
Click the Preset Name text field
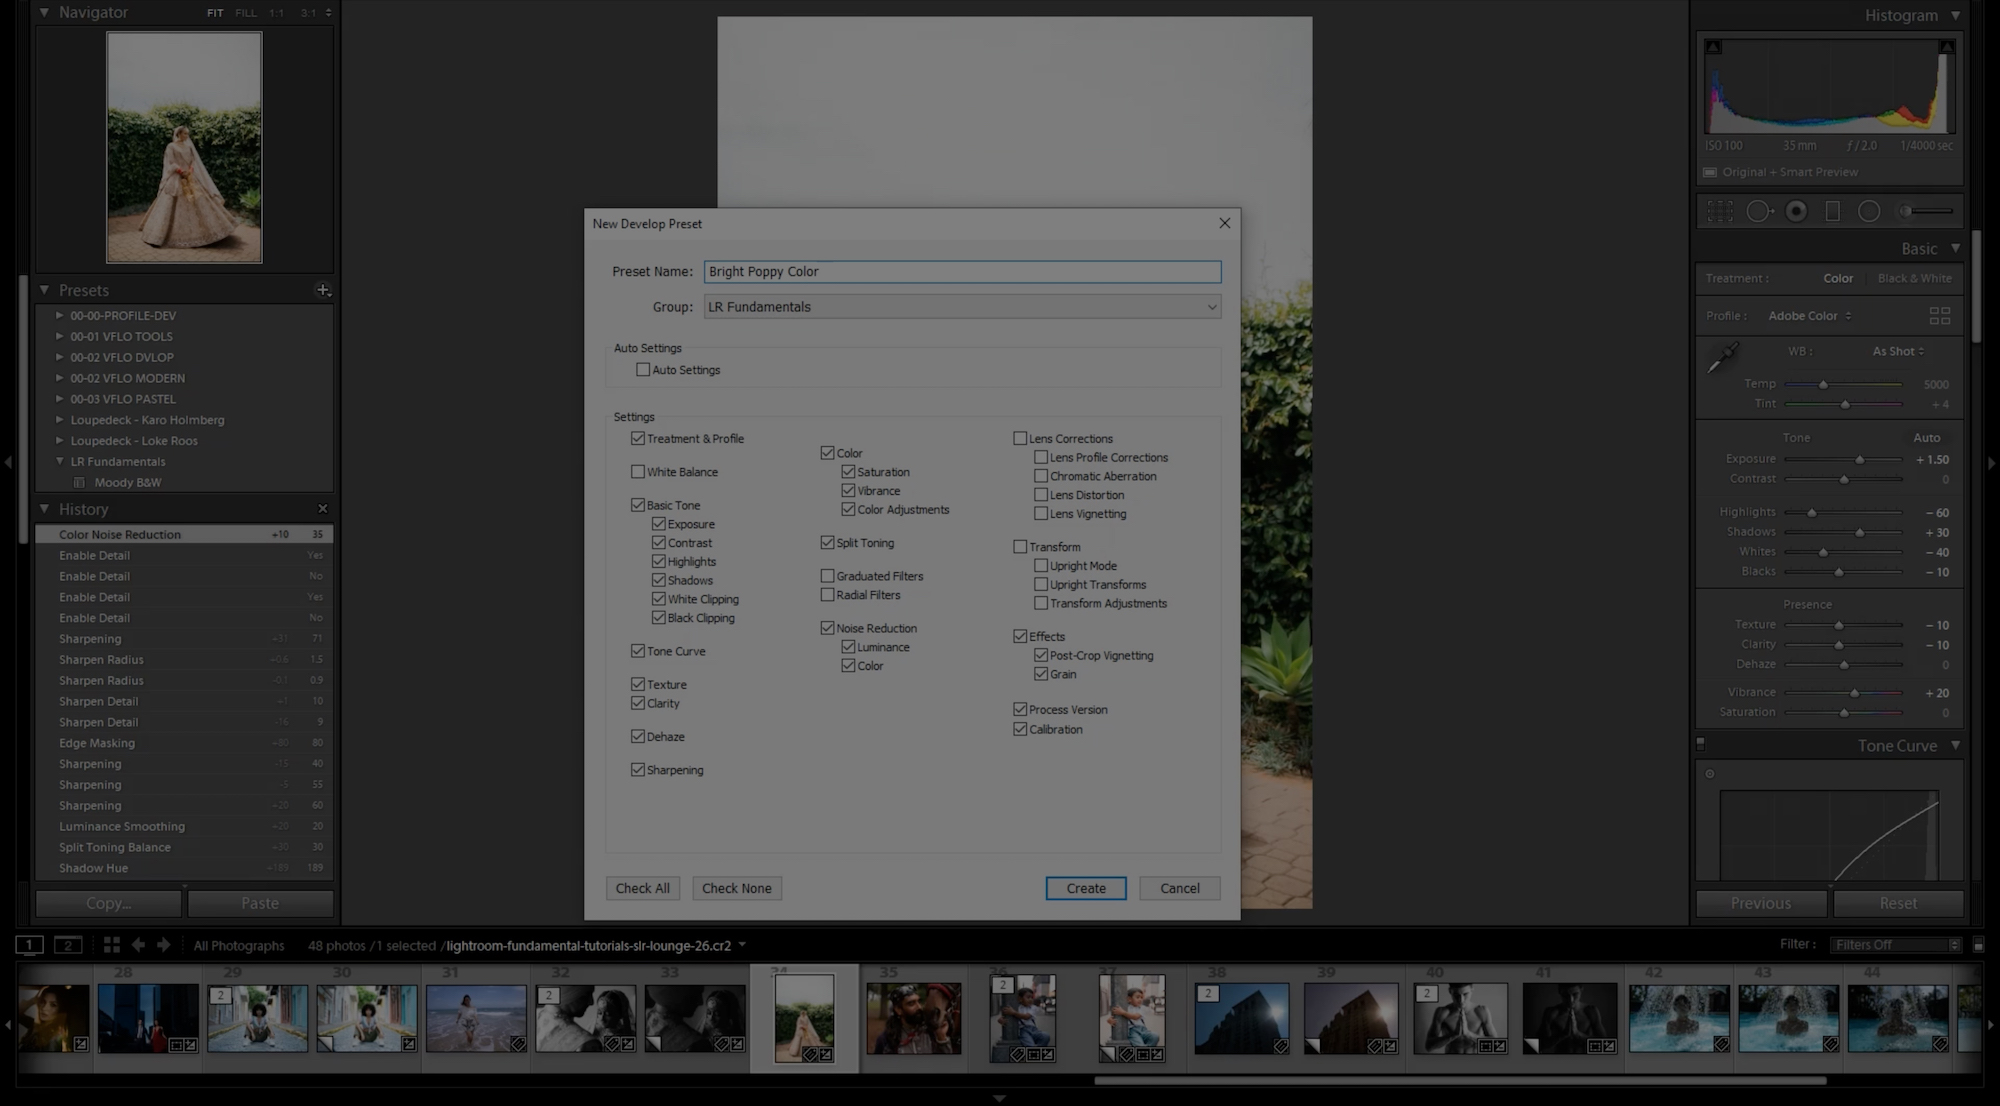pyautogui.click(x=962, y=272)
